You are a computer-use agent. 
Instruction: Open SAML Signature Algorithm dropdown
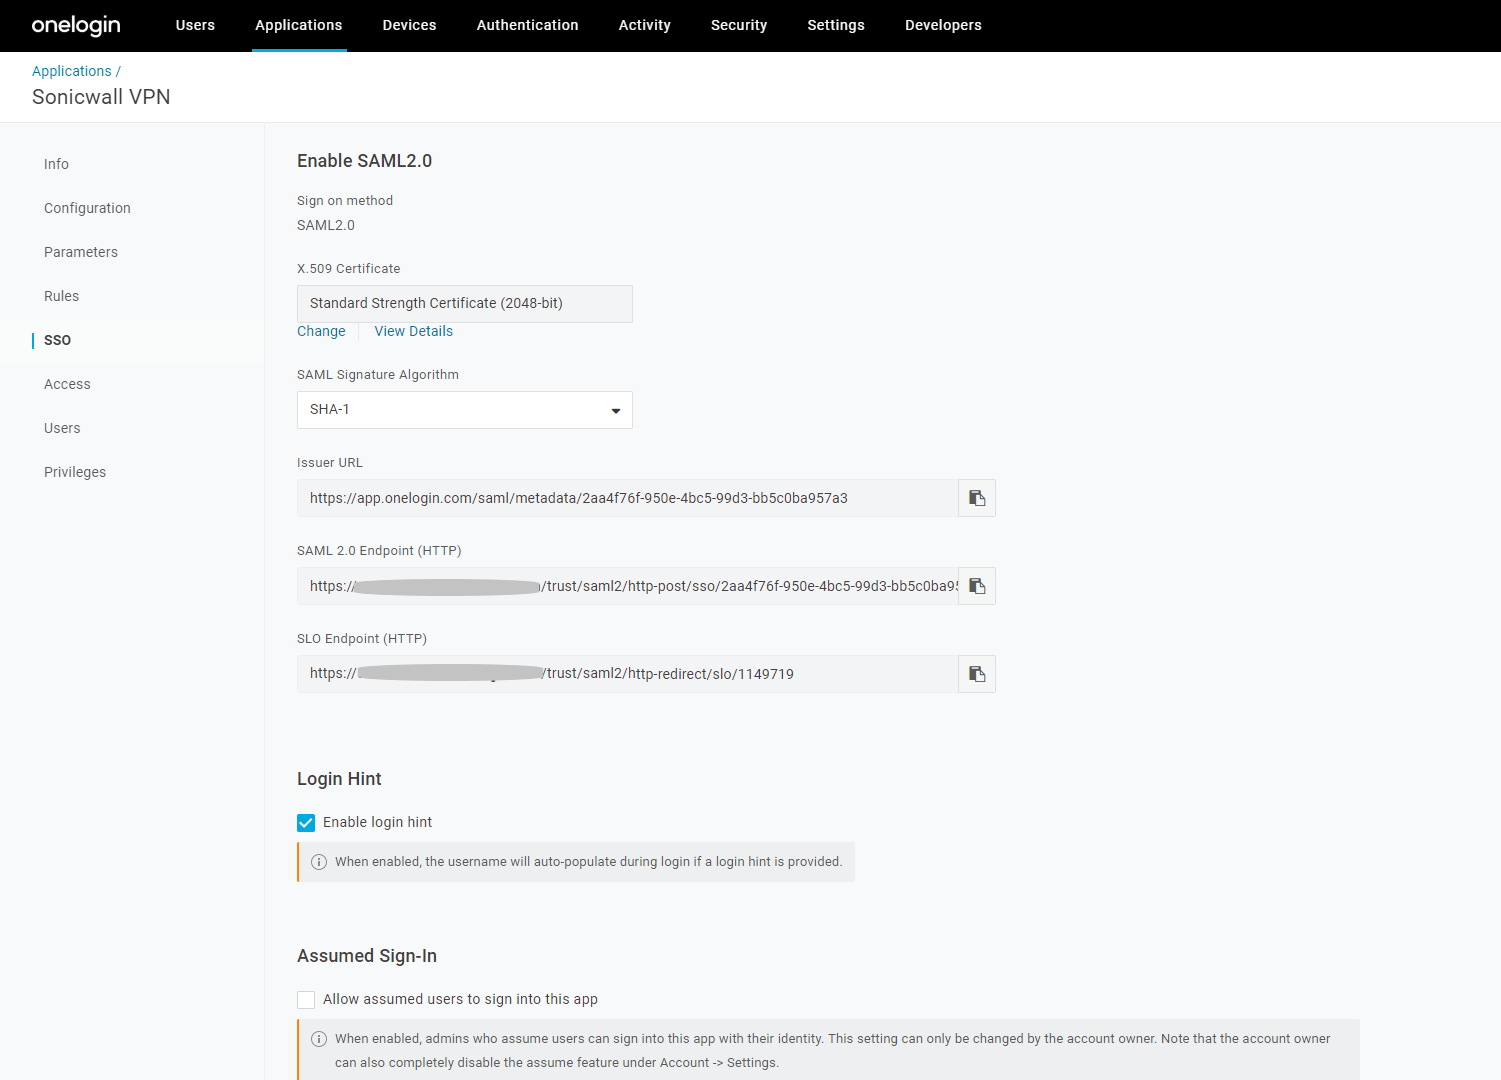pos(464,410)
